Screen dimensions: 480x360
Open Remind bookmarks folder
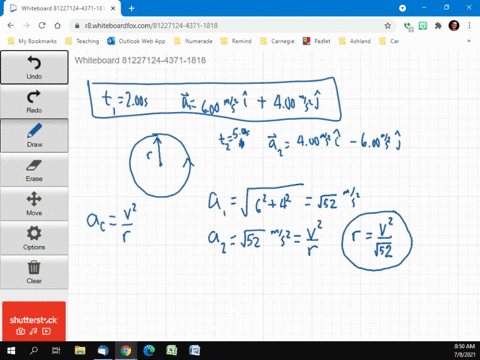pos(236,41)
